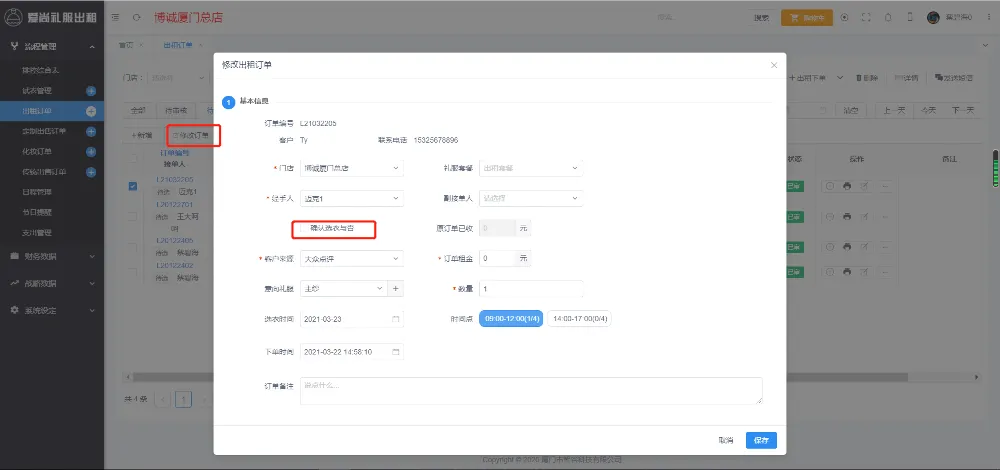Open calendar icon in 选衣时间 field
This screenshot has height=470, width=1000.
click(x=396, y=319)
